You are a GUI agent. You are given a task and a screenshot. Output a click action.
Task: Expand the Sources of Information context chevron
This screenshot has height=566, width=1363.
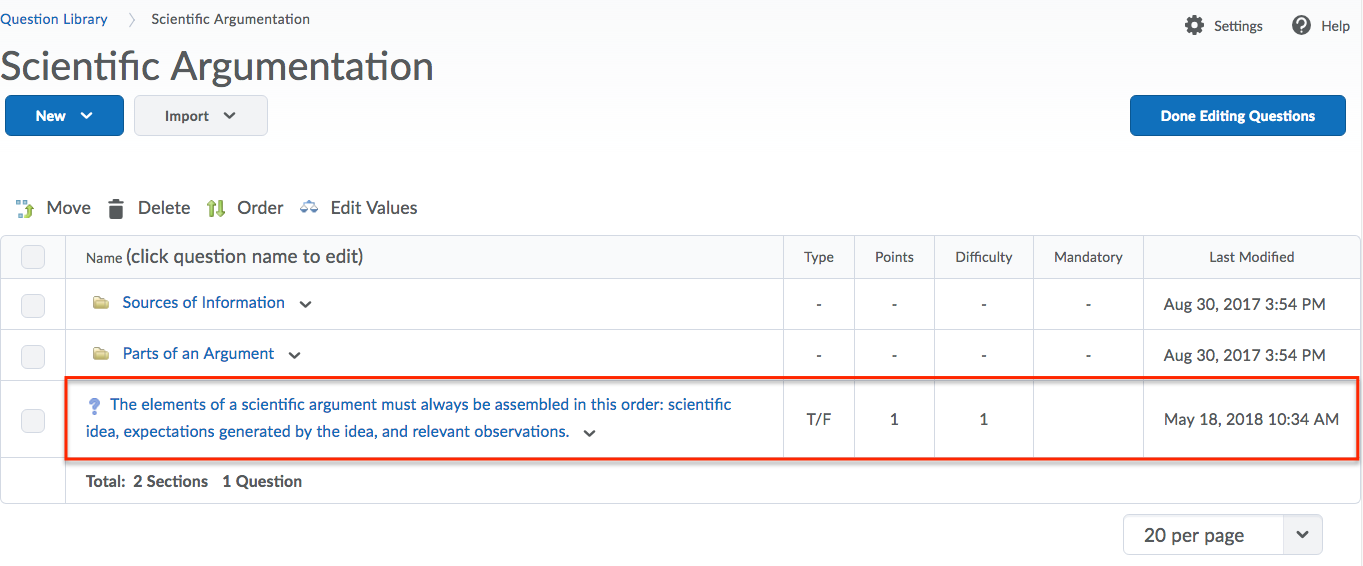pyautogui.click(x=306, y=304)
